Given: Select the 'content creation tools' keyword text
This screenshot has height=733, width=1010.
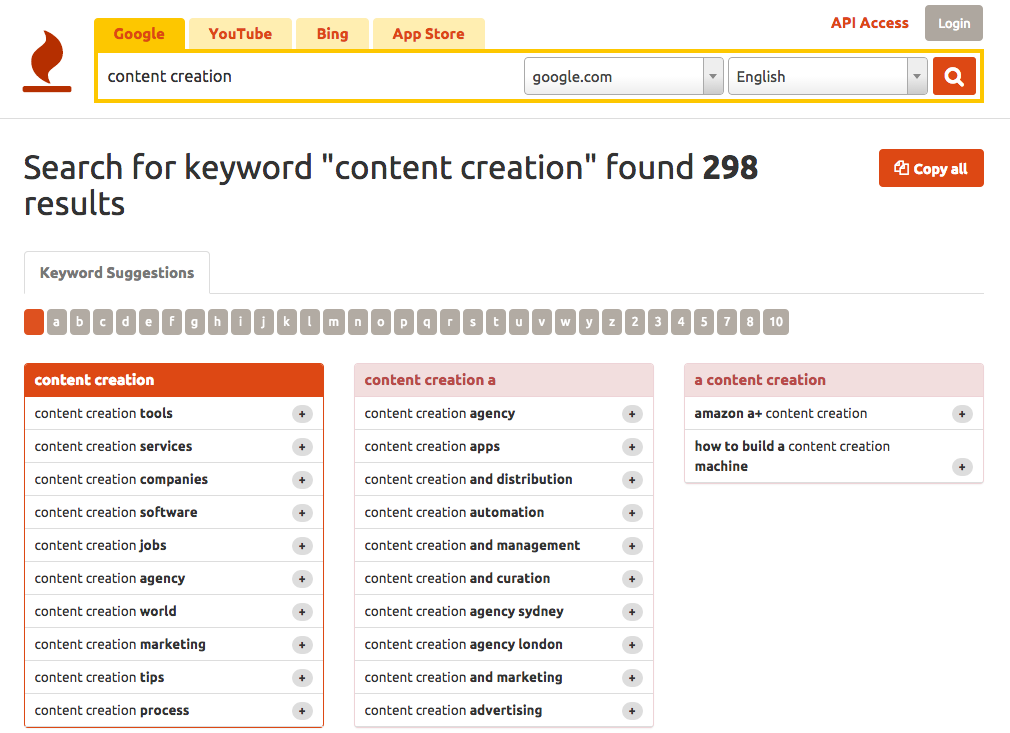Looking at the screenshot, I should [x=104, y=414].
